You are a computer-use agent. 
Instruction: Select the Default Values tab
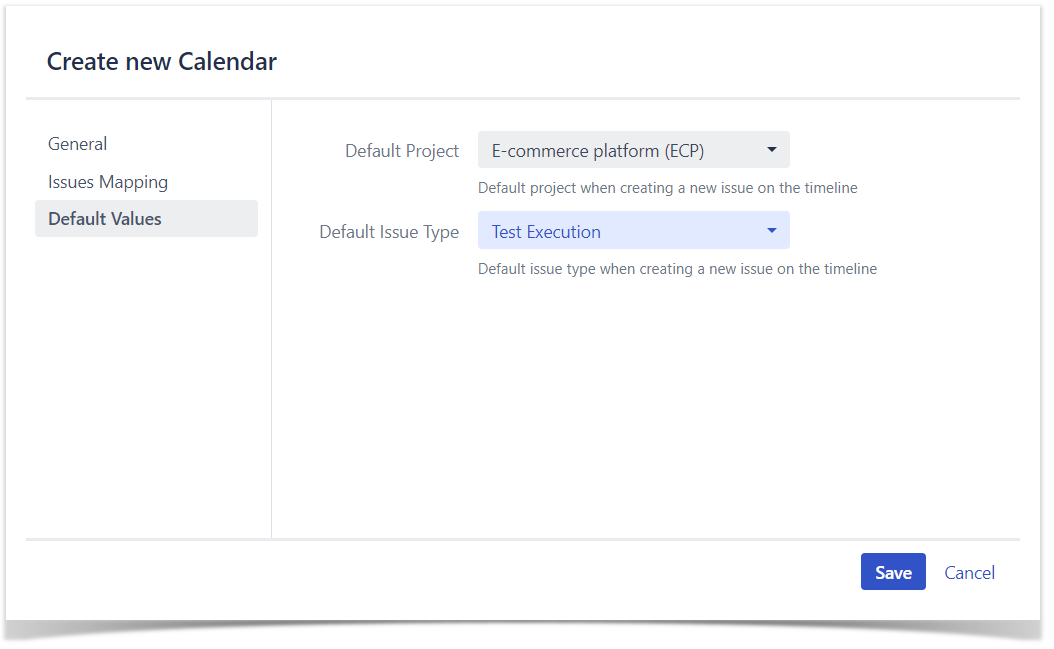tap(146, 219)
